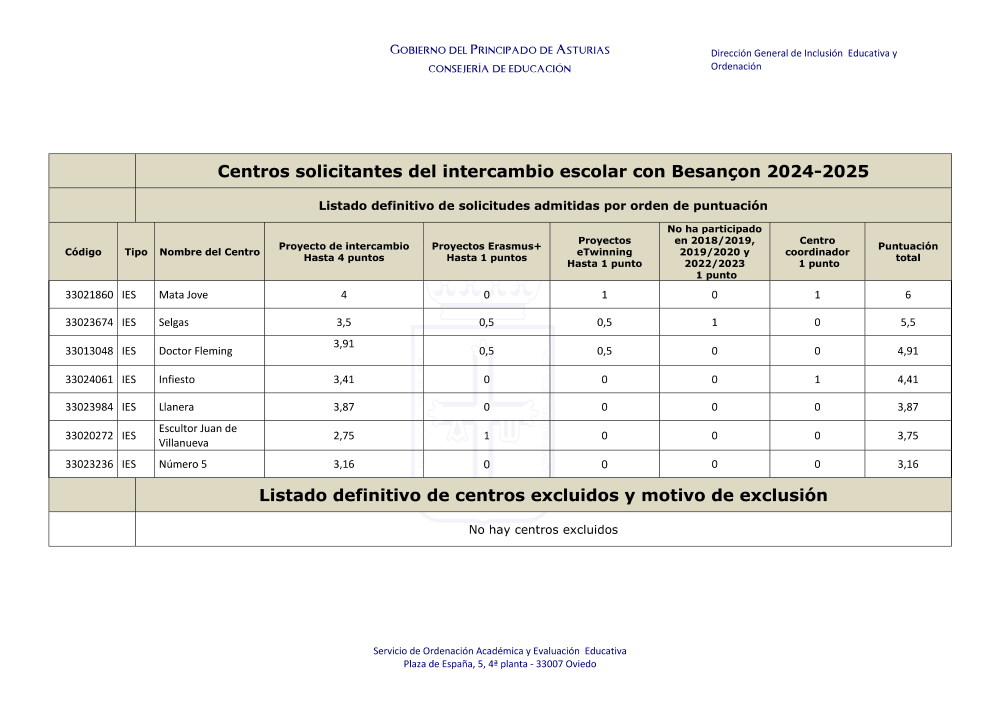Click the Escultor Juan de Villanueva cell

click(x=197, y=436)
